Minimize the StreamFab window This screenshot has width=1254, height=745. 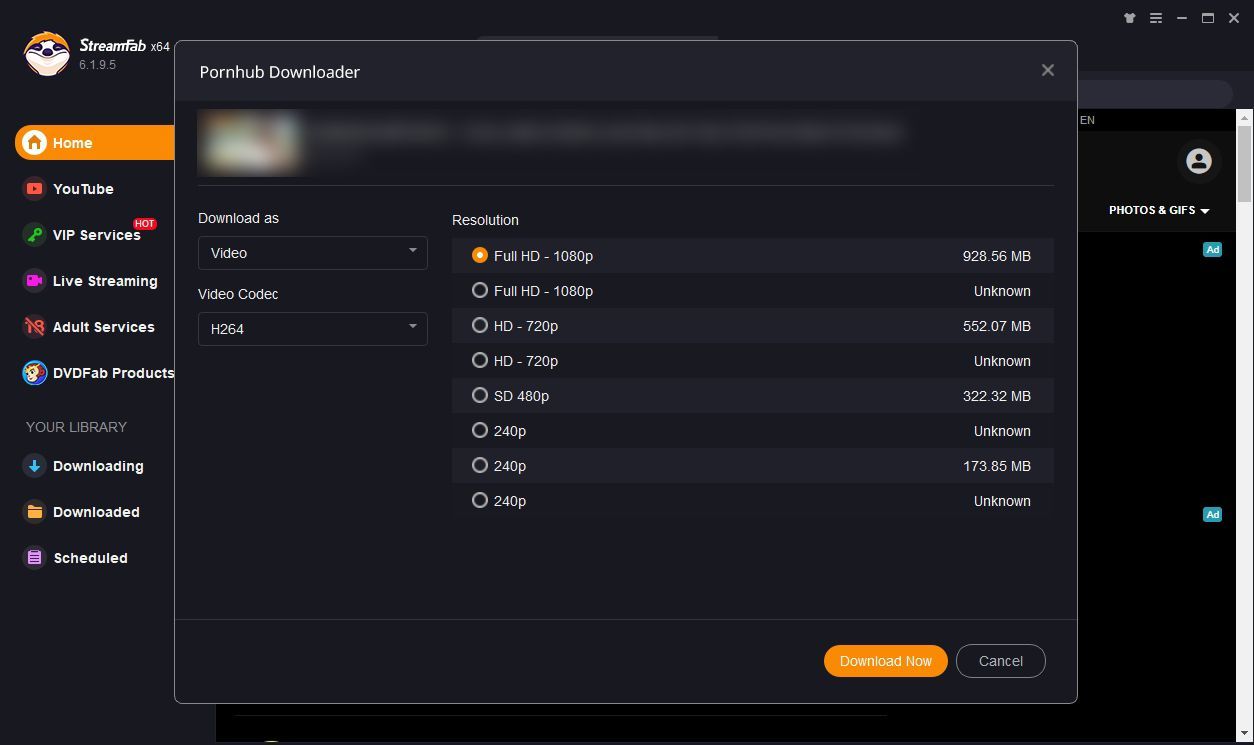pos(1182,18)
